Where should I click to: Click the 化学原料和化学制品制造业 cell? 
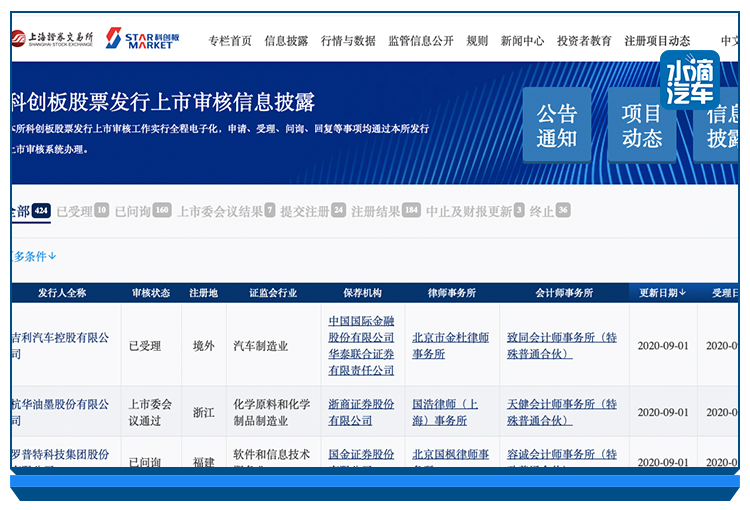coord(271,412)
